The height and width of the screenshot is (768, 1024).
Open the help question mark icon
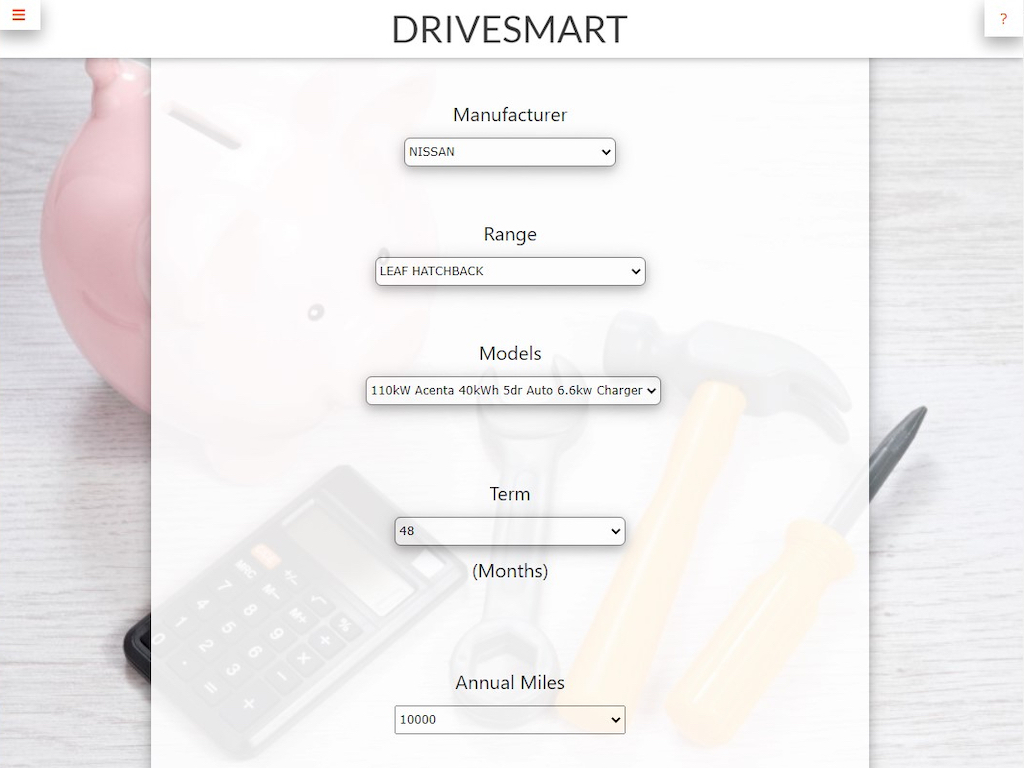point(1003,18)
